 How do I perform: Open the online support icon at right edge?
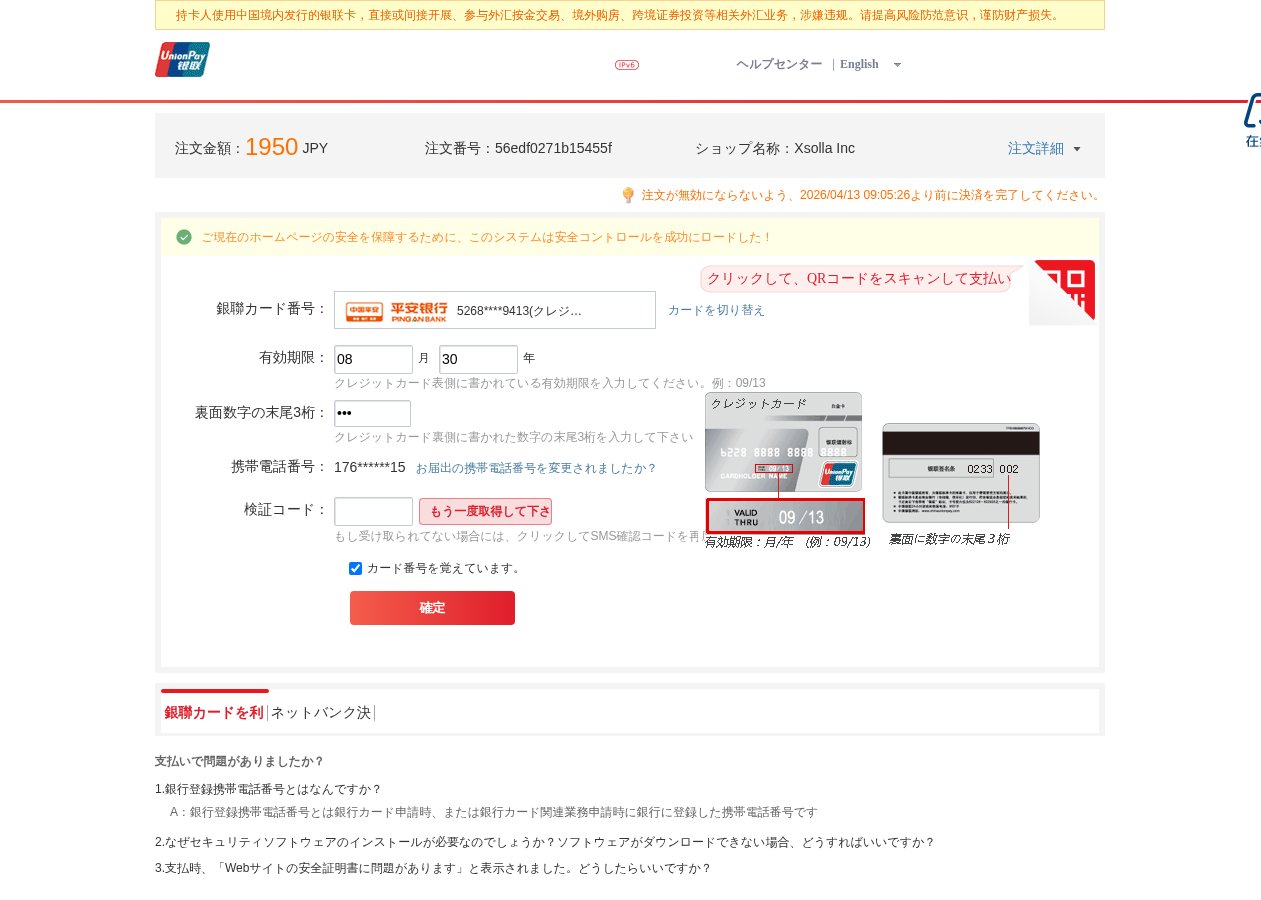pyautogui.click(x=1252, y=120)
